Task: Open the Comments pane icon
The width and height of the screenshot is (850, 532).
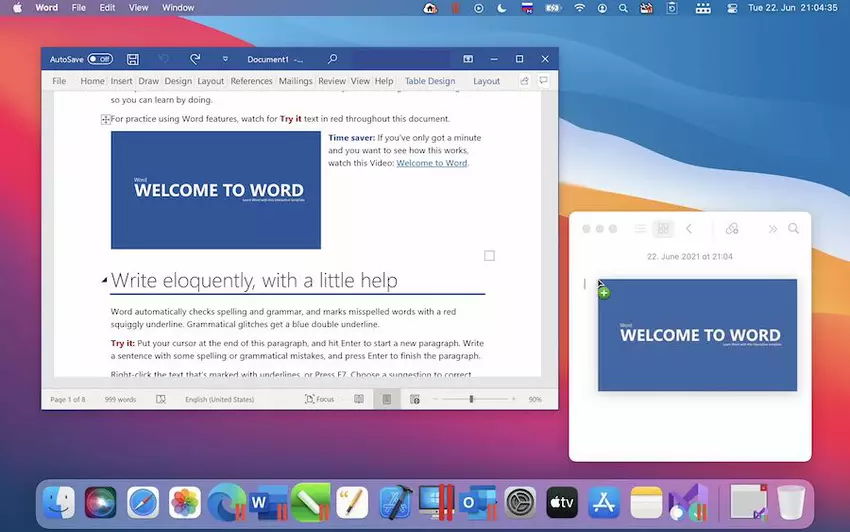Action: (543, 81)
